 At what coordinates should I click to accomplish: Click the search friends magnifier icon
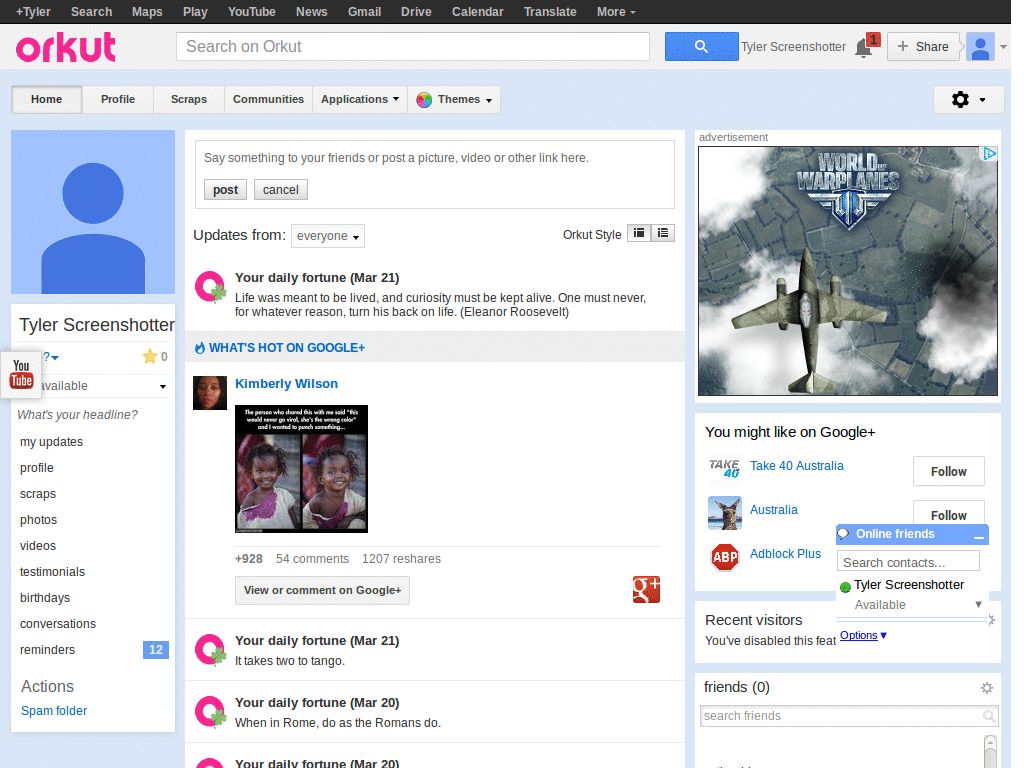(989, 716)
